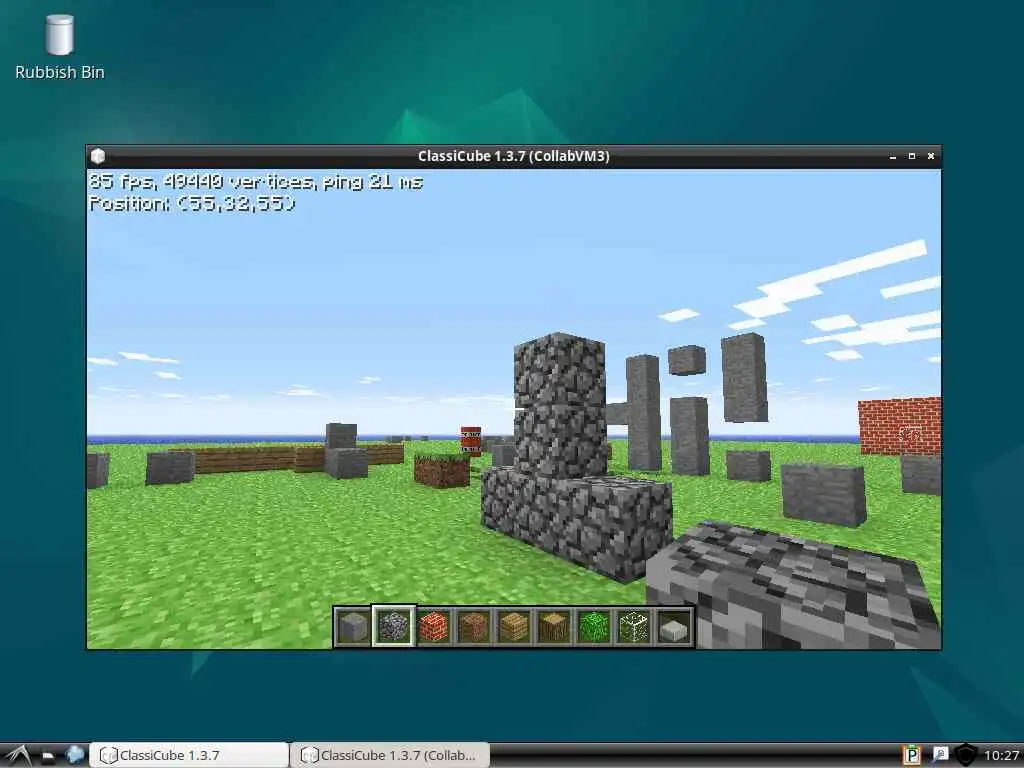Select the cobblestone block in the hotbar
The height and width of the screenshot is (768, 1024).
(393, 626)
